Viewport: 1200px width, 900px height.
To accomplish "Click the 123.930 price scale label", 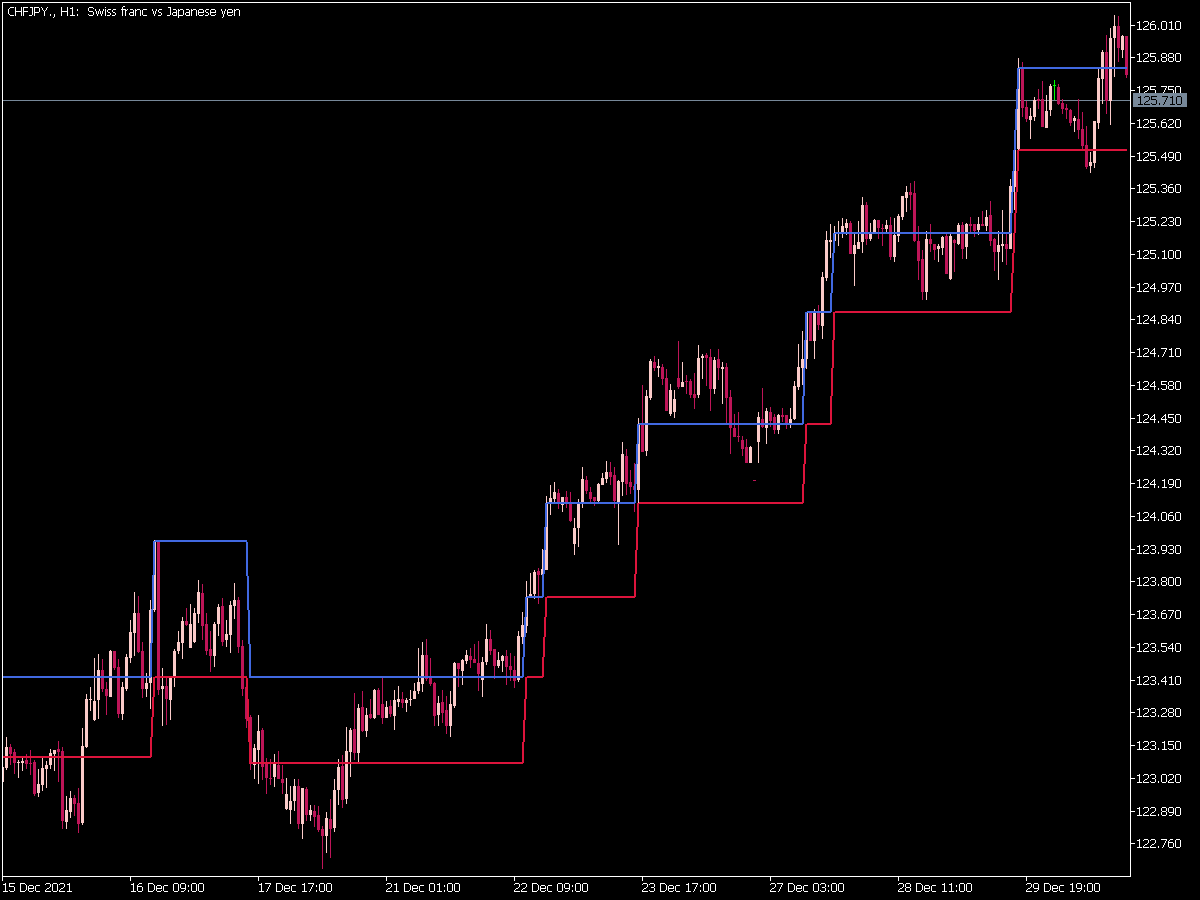I will pyautogui.click(x=1160, y=549).
